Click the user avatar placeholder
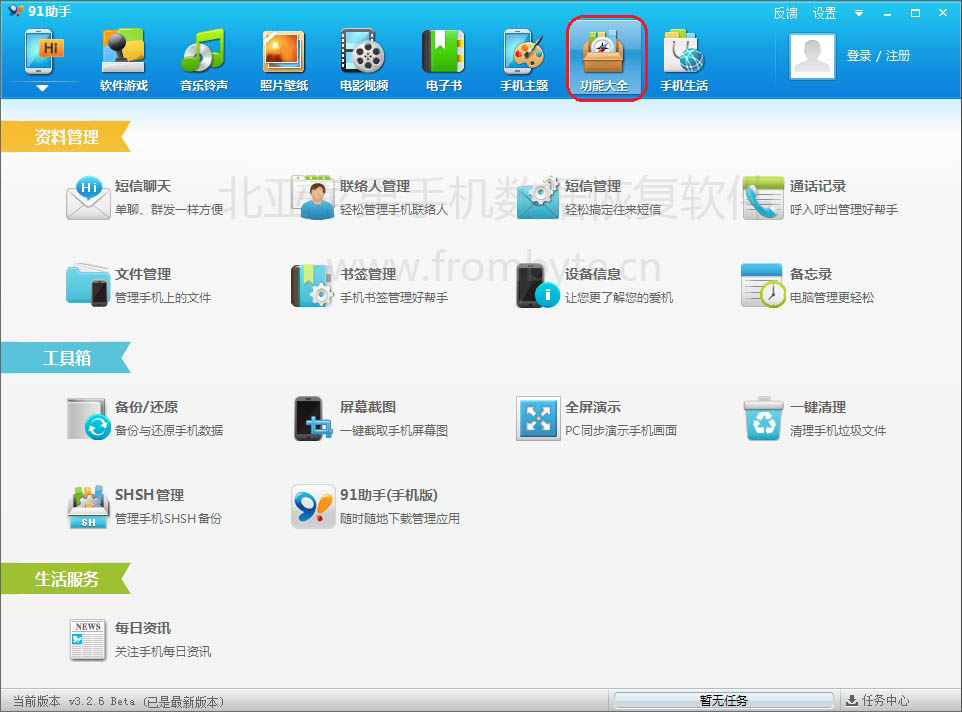This screenshot has width=962, height=712. click(812, 56)
